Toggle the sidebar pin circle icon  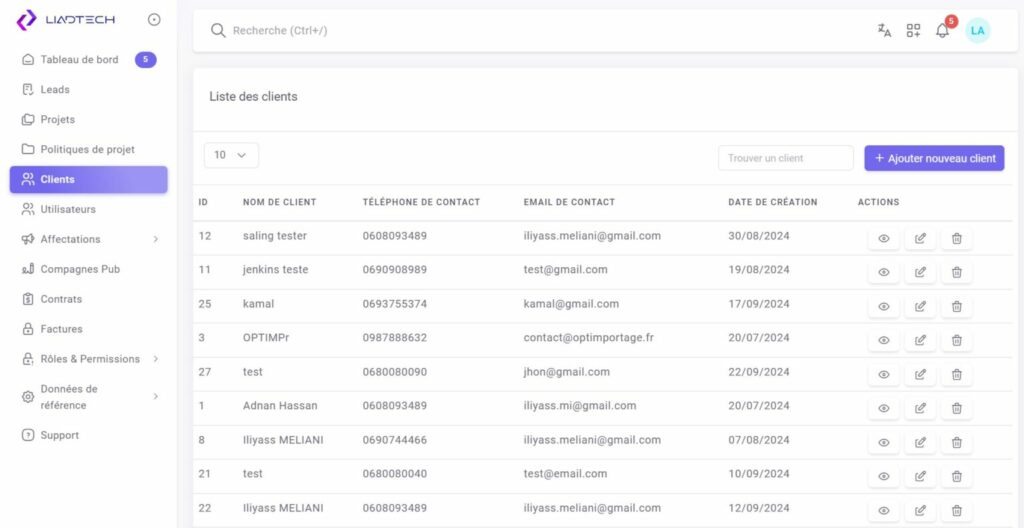tap(154, 19)
